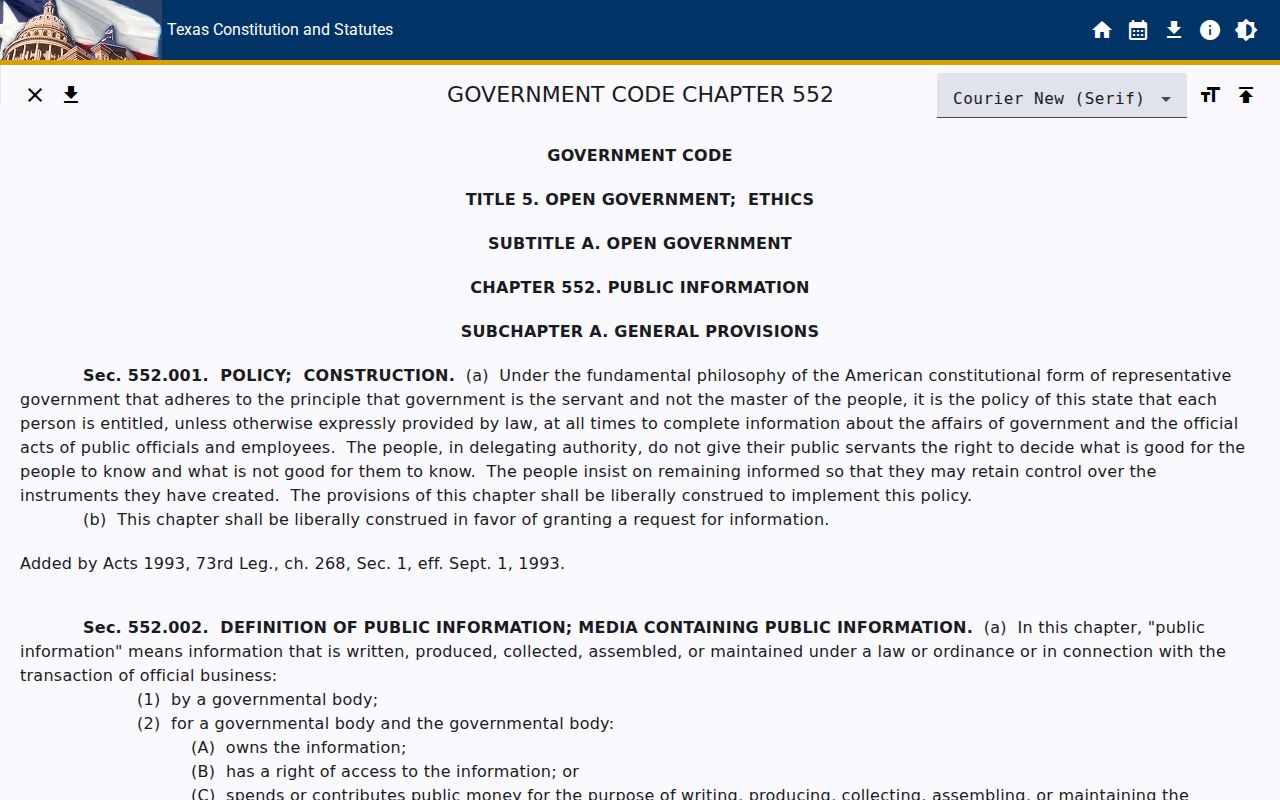The height and width of the screenshot is (800, 1280).
Task: Click '(B) has a right of access' line
Action: [385, 771]
